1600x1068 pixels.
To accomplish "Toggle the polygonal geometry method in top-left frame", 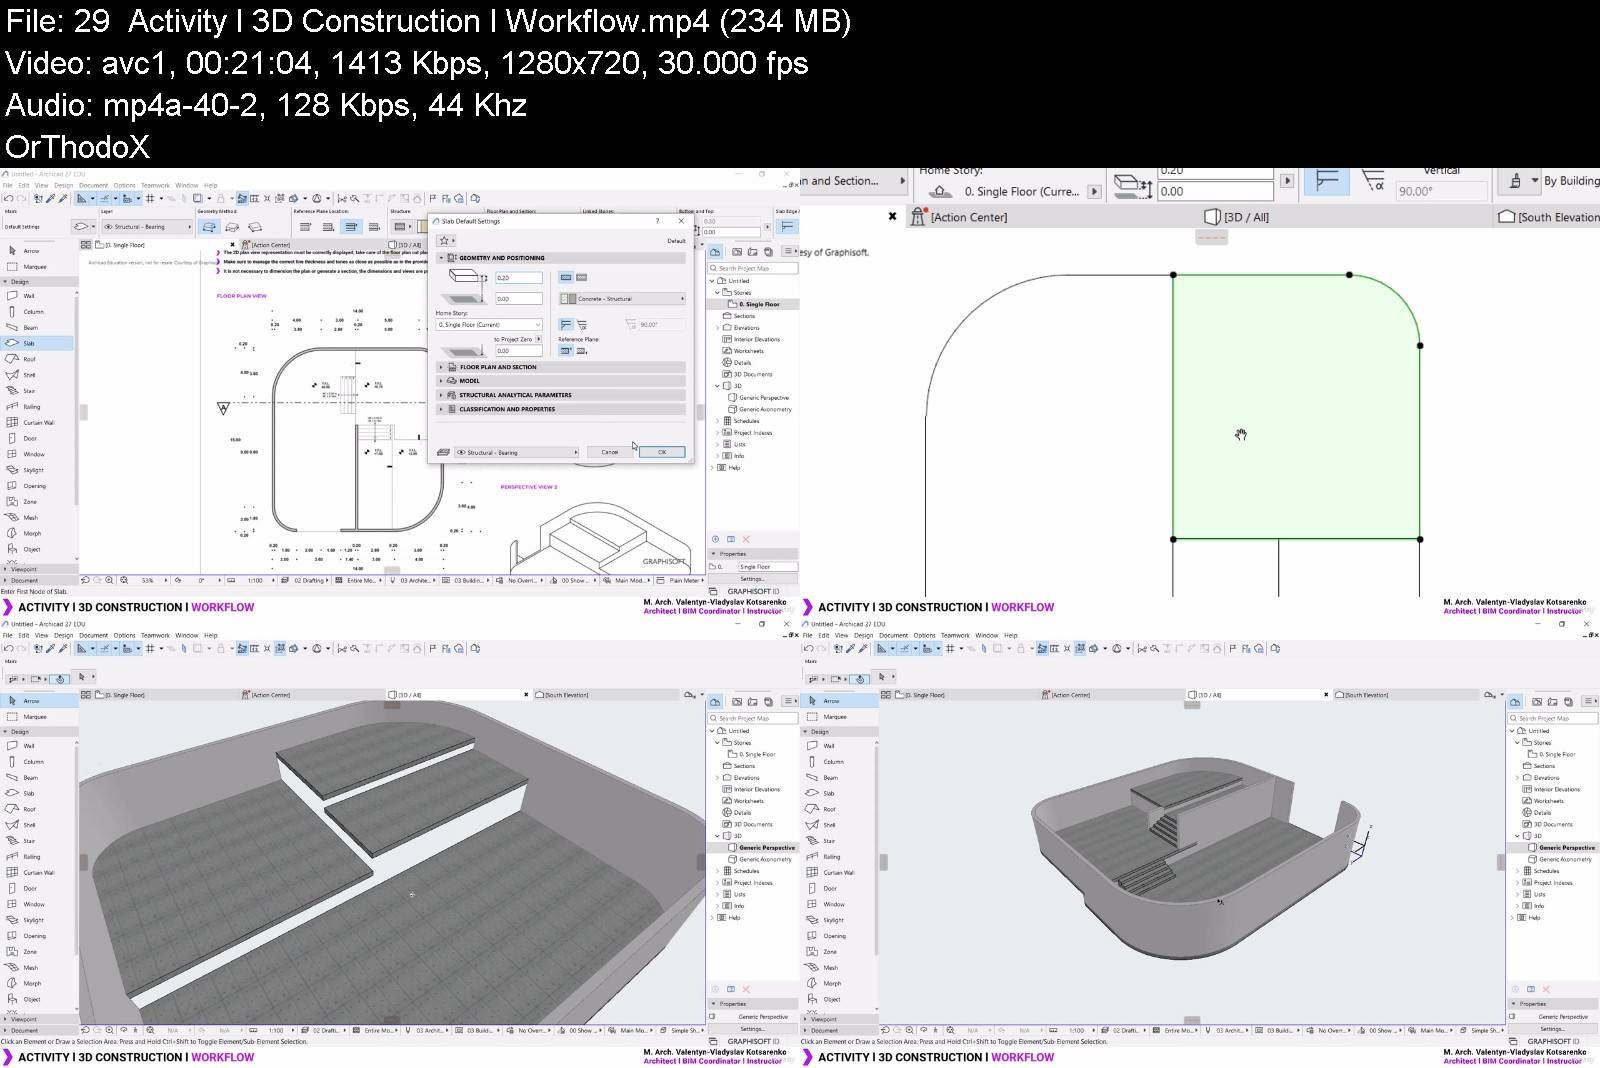I will tap(209, 227).
